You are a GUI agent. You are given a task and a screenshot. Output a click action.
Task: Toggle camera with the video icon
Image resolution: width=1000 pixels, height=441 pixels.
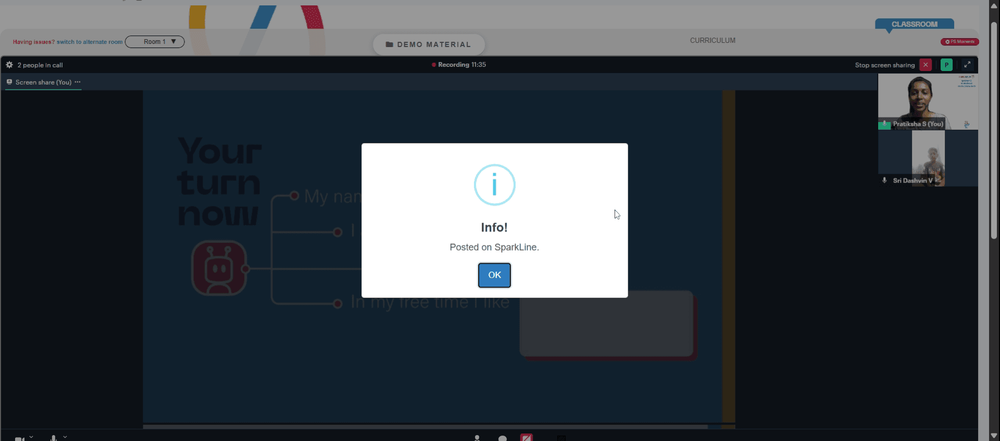click(x=19, y=438)
